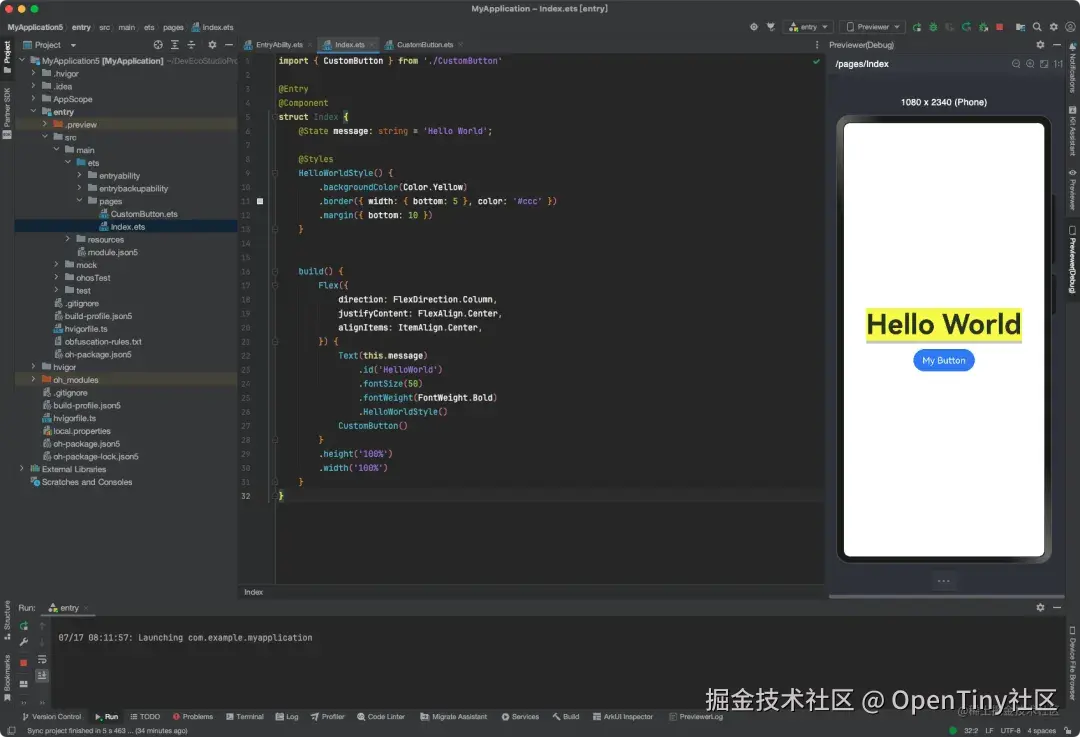1080x737 pixels.
Task: Open the Version Control tab
Action: point(52,716)
